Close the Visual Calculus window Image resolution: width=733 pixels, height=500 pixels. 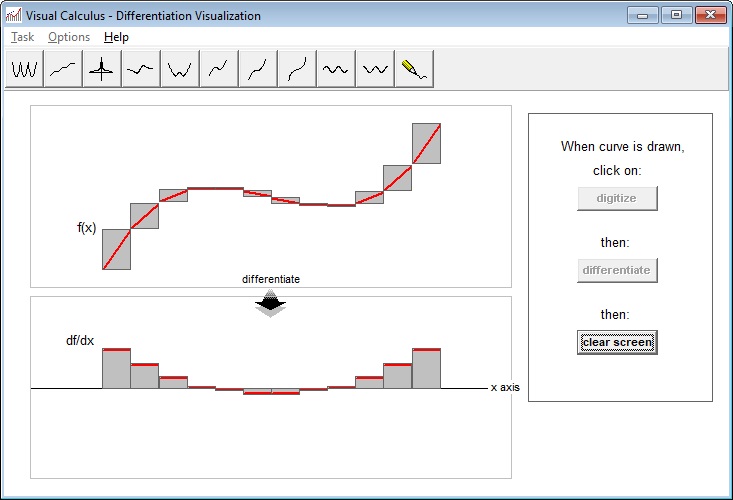pyautogui.click(x=711, y=15)
